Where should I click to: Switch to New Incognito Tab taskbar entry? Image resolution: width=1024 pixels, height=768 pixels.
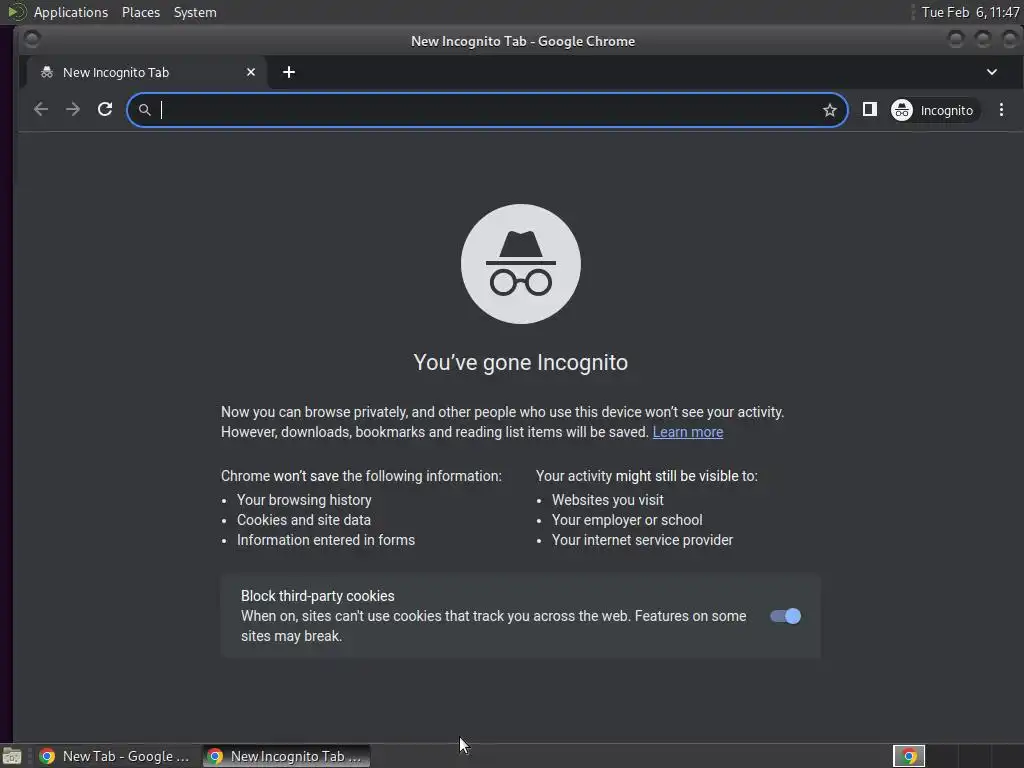(x=286, y=756)
